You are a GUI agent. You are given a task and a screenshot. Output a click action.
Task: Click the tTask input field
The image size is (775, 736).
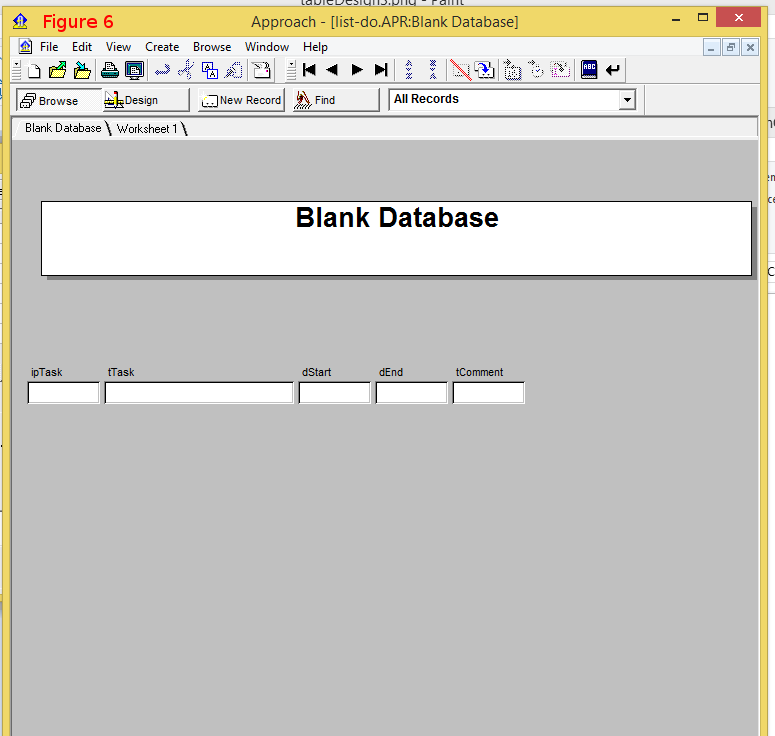(199, 393)
